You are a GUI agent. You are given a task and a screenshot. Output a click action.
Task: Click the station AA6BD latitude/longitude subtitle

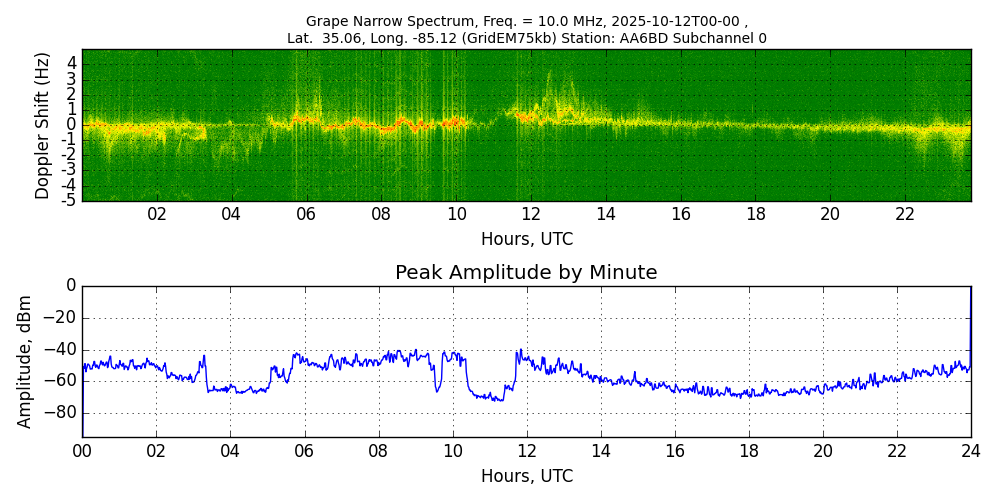click(x=526, y=38)
